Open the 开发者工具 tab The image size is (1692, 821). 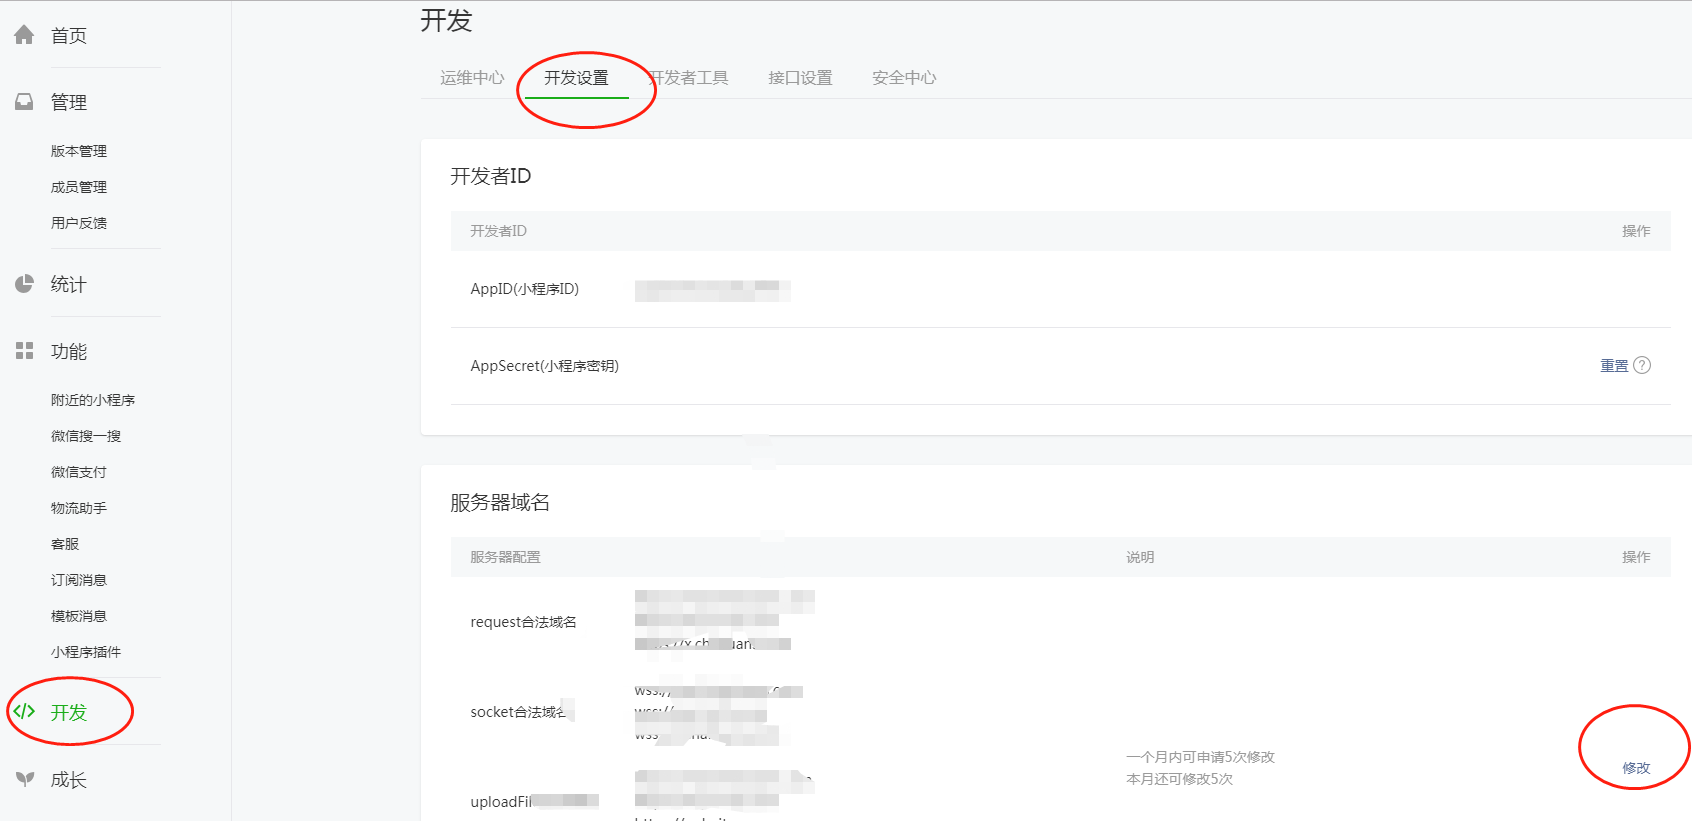click(x=690, y=78)
